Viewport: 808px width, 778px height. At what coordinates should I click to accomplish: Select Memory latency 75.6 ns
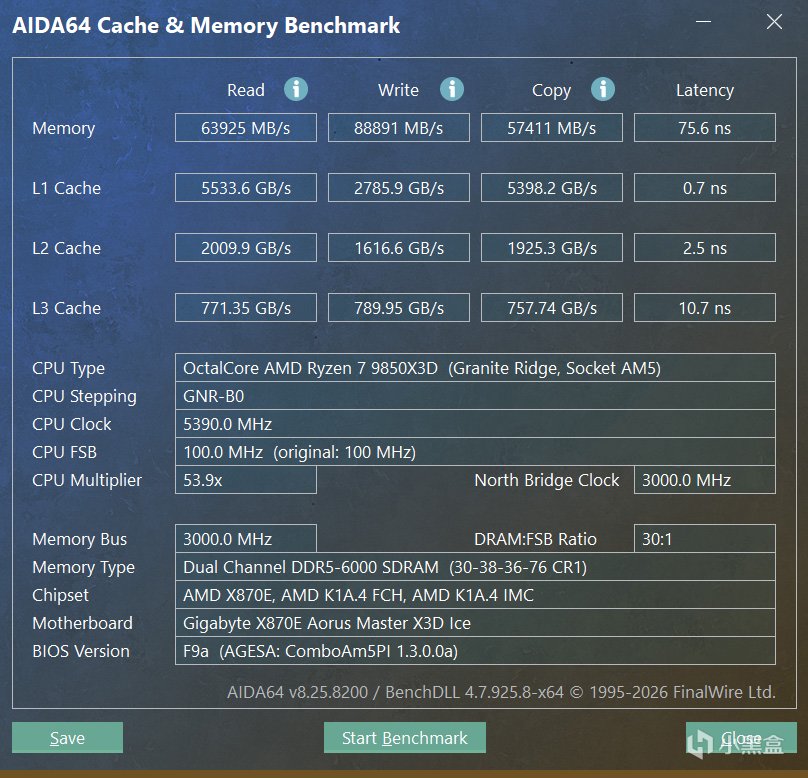coord(705,127)
